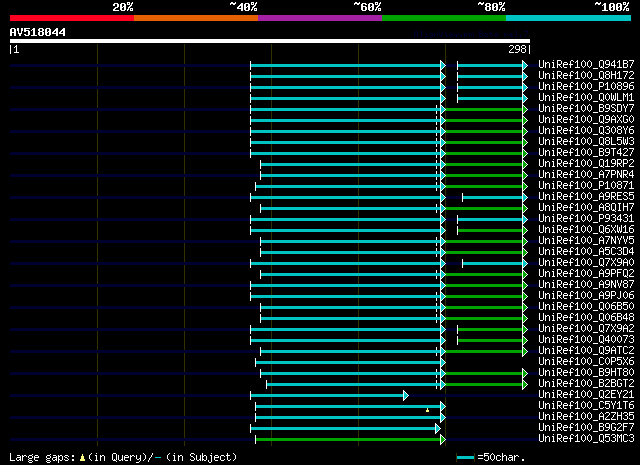Click on UniRef100_Q8L5W3
Image resolution: width=640 pixels, height=465 pixels.
(x=586, y=142)
